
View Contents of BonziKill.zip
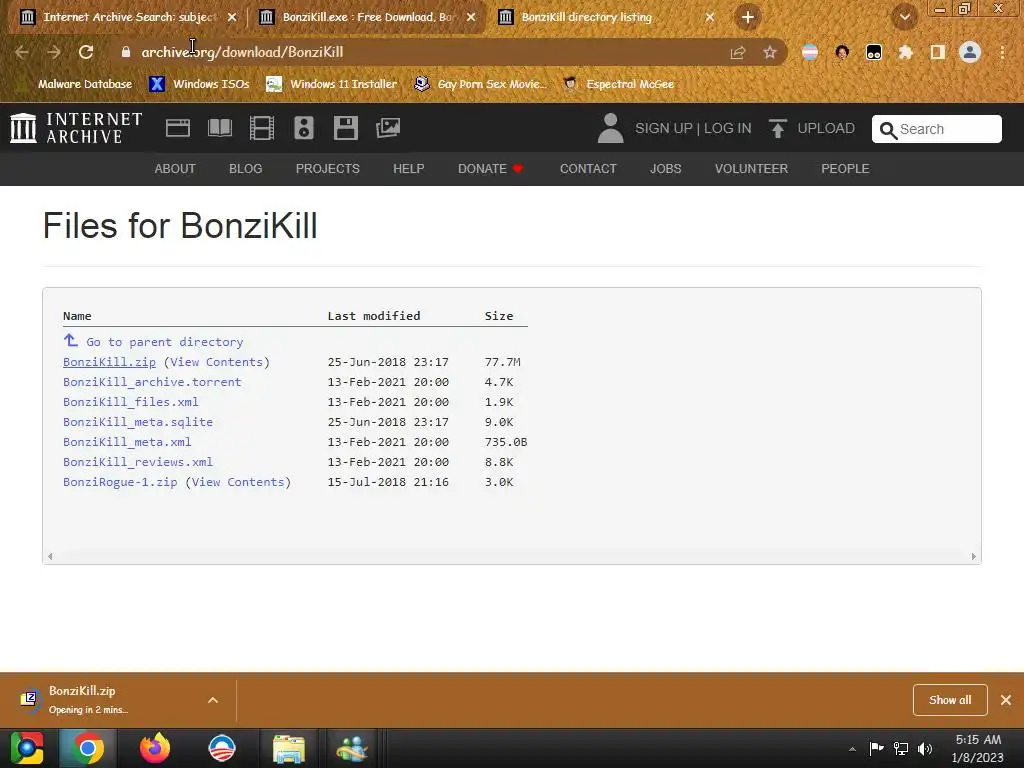[x=216, y=362]
